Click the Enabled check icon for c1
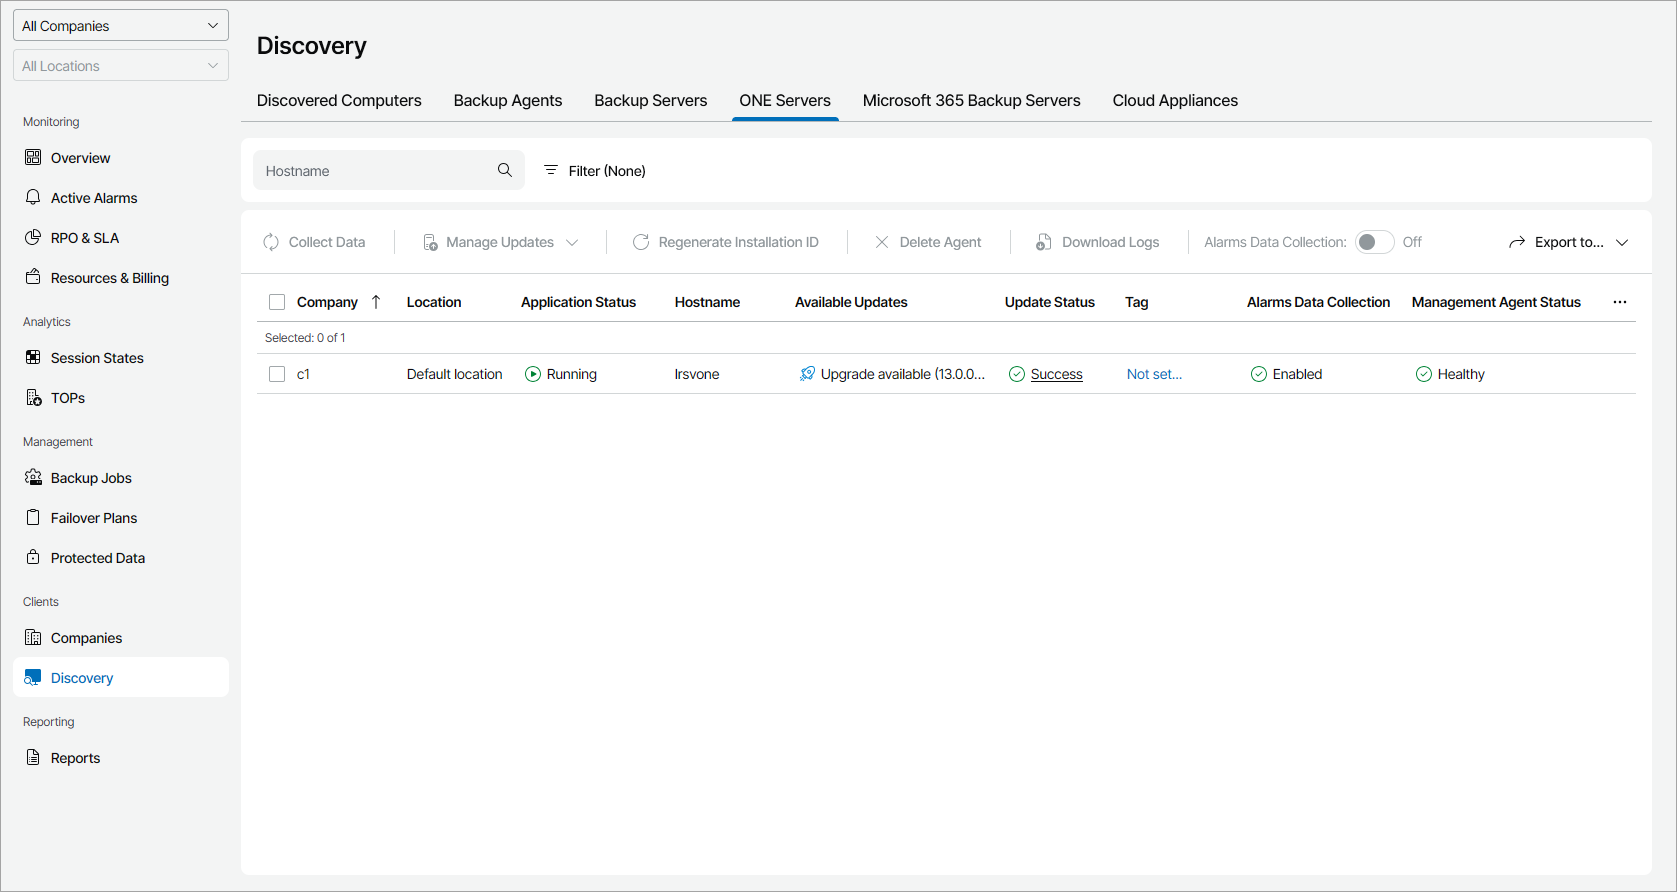The height and width of the screenshot is (892, 1677). click(x=1259, y=374)
